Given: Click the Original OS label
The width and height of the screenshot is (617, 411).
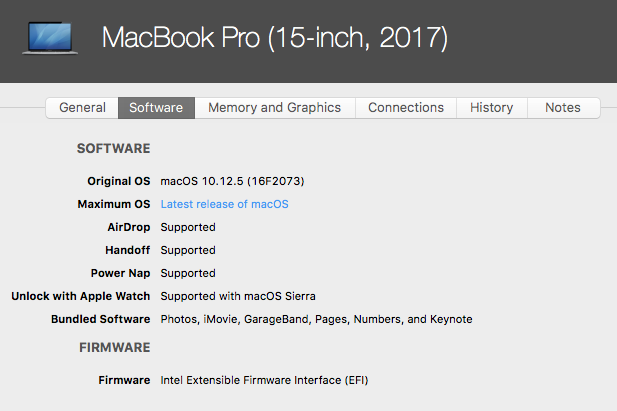Looking at the screenshot, I should [119, 181].
